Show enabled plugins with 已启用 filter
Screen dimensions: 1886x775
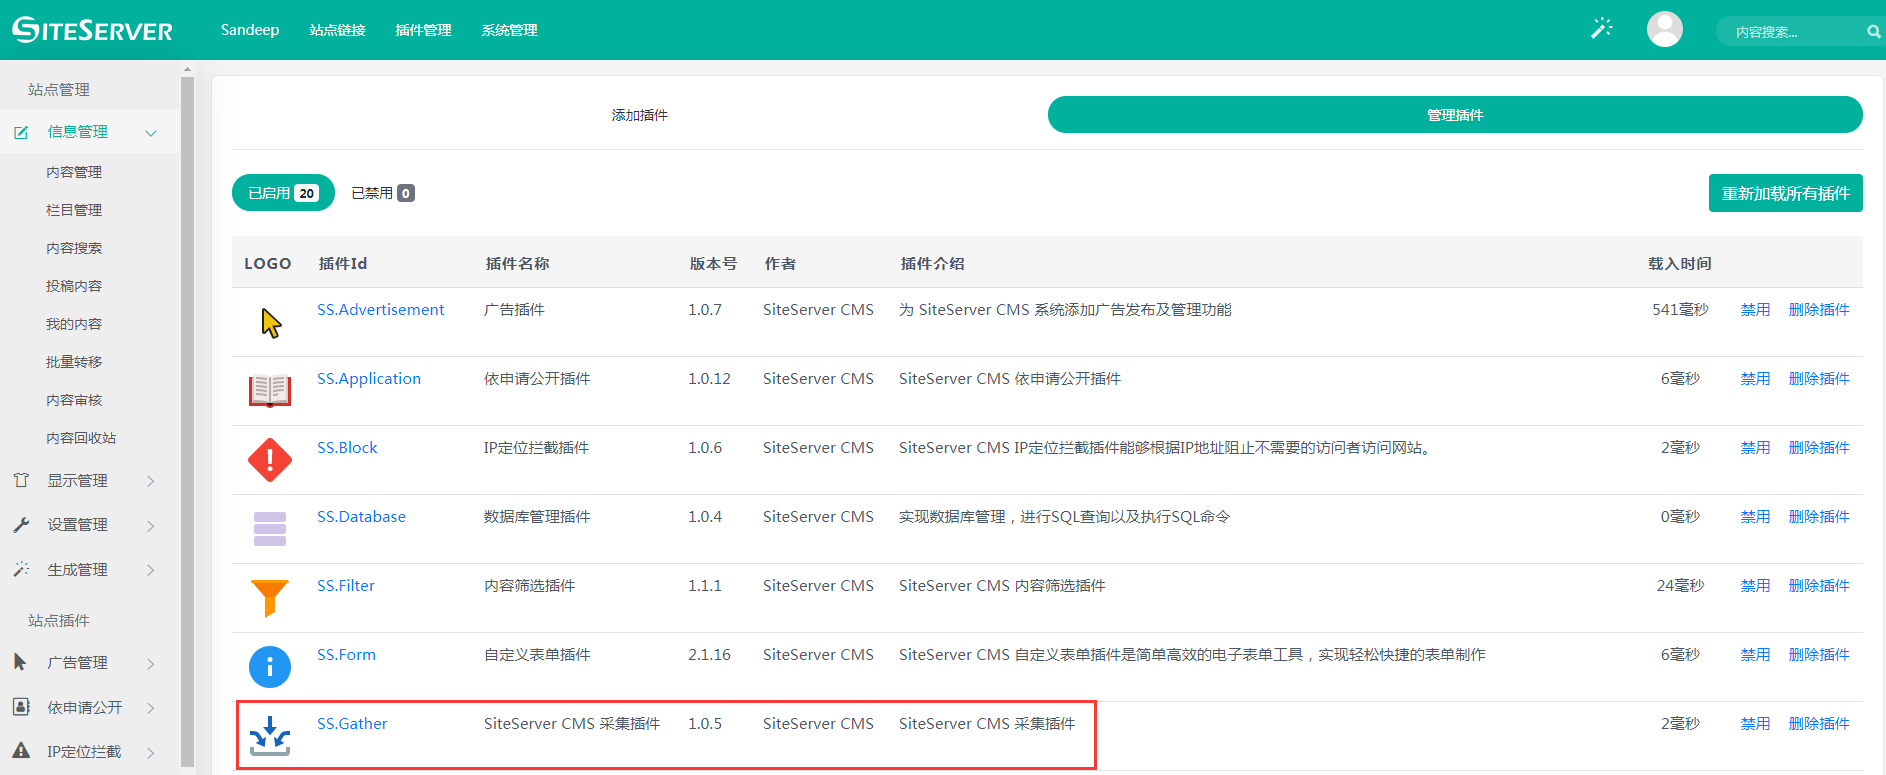283,193
